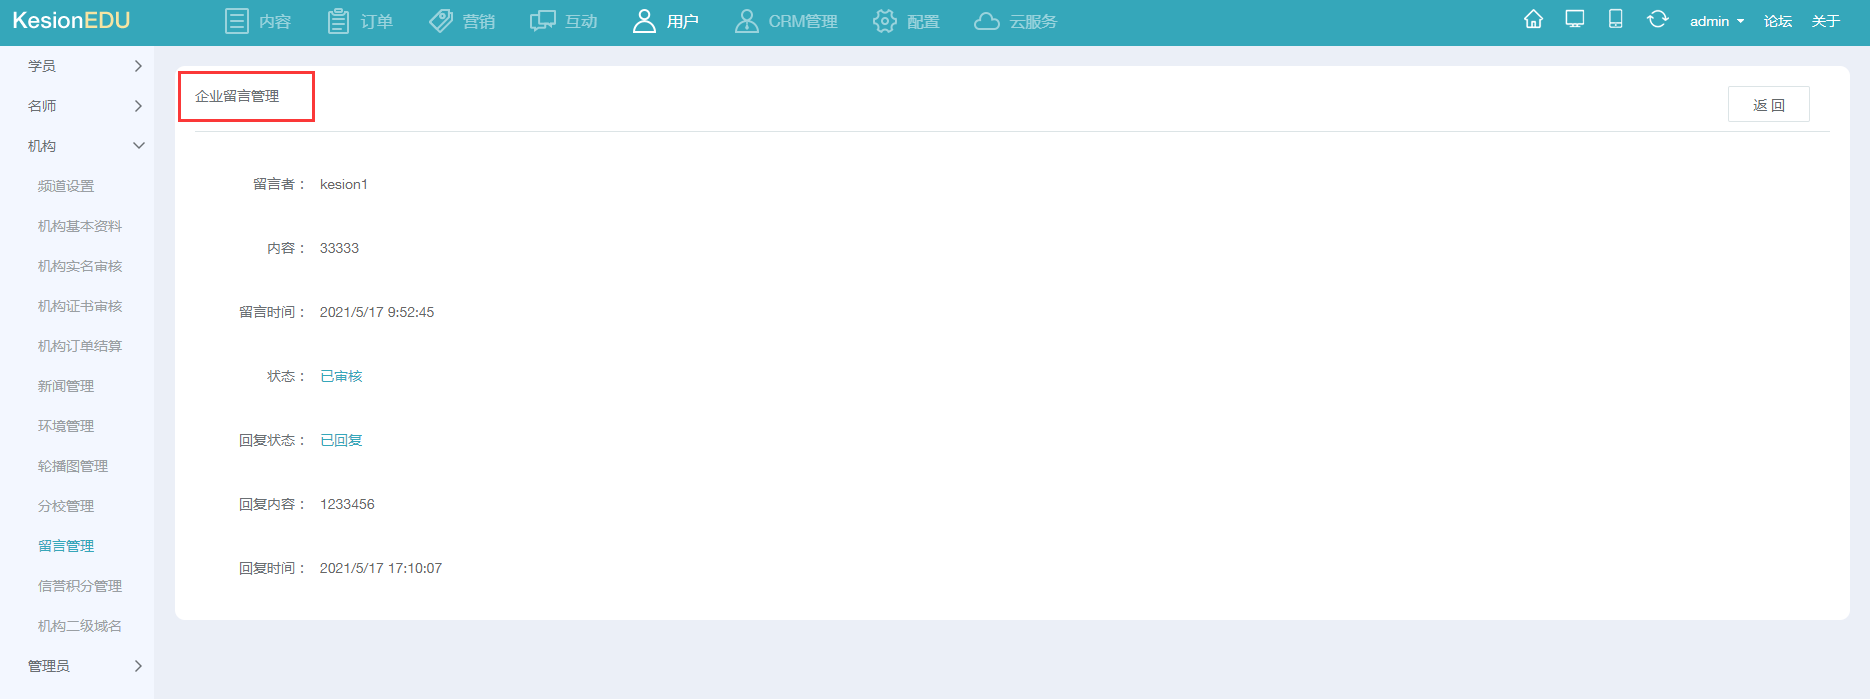This screenshot has width=1870, height=699.
Task: Open the 云服务 cloud services module
Action: coord(1015,21)
